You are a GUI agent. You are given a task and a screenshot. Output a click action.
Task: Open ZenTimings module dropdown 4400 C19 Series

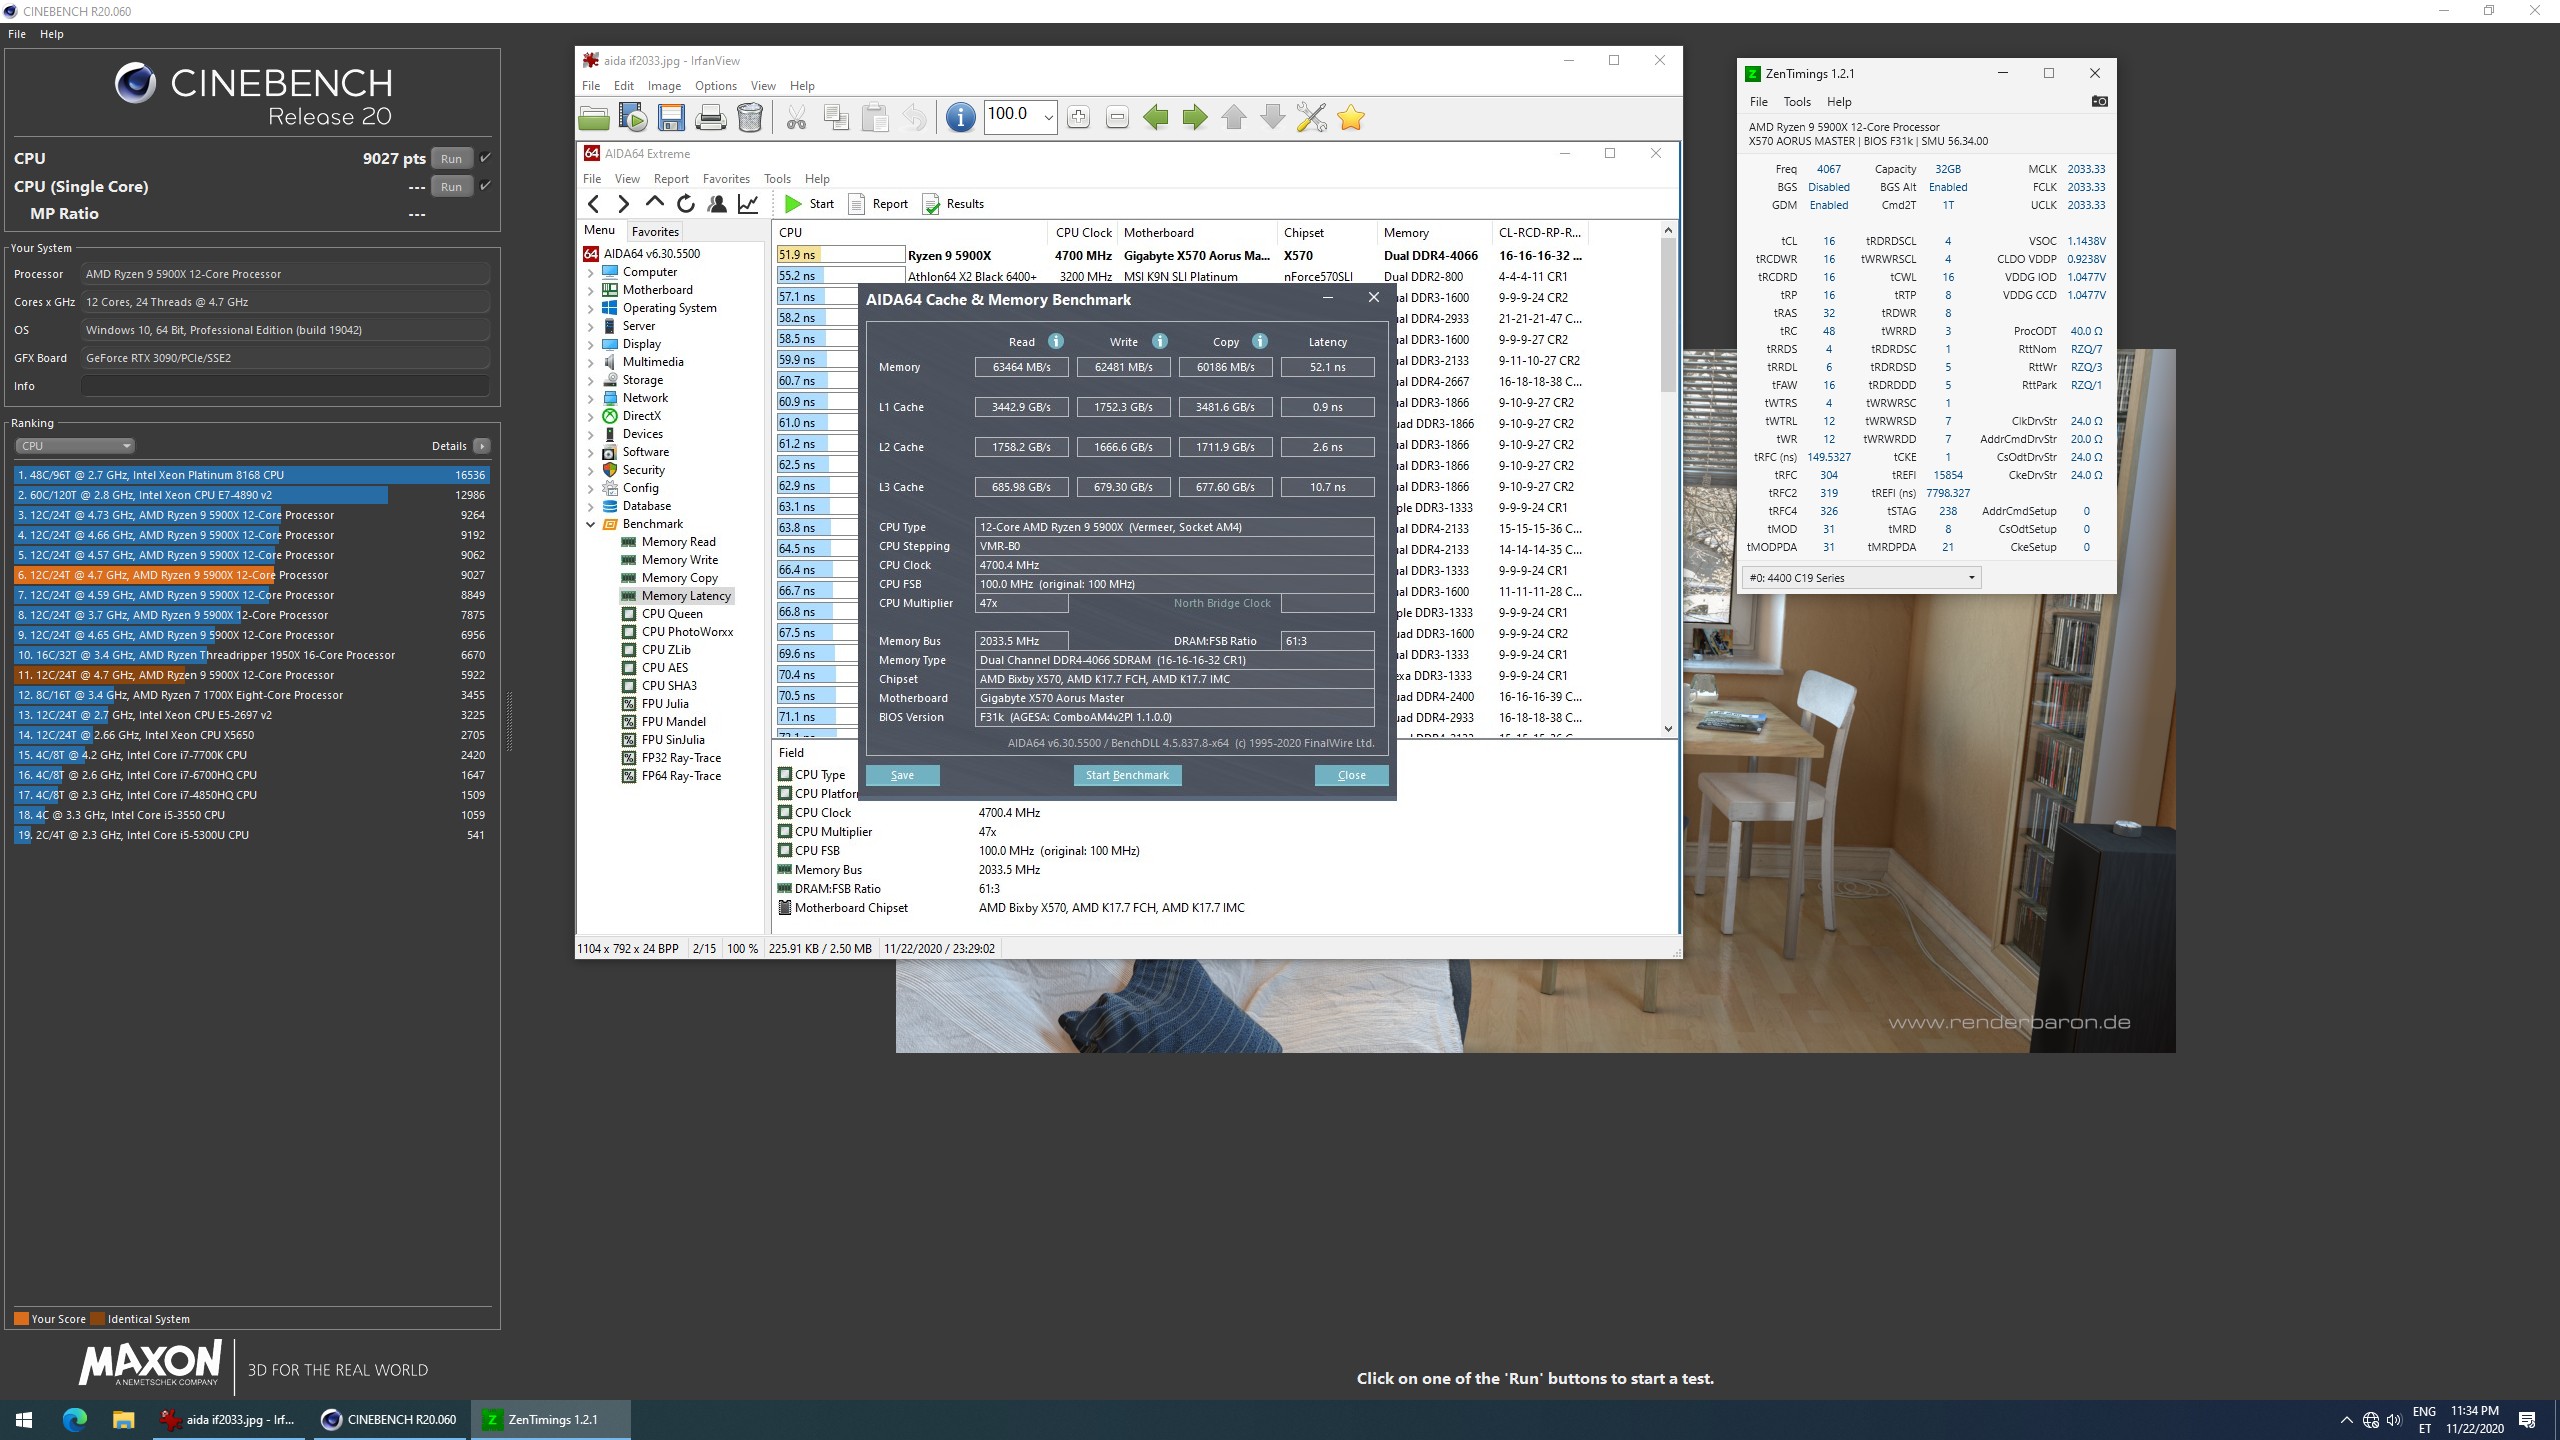click(x=1861, y=578)
